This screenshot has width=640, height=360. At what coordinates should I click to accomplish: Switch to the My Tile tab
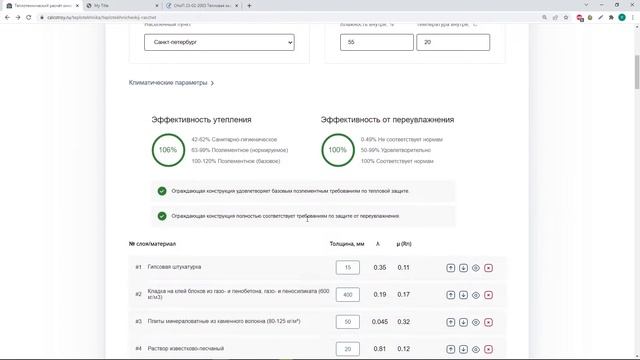pos(122,6)
